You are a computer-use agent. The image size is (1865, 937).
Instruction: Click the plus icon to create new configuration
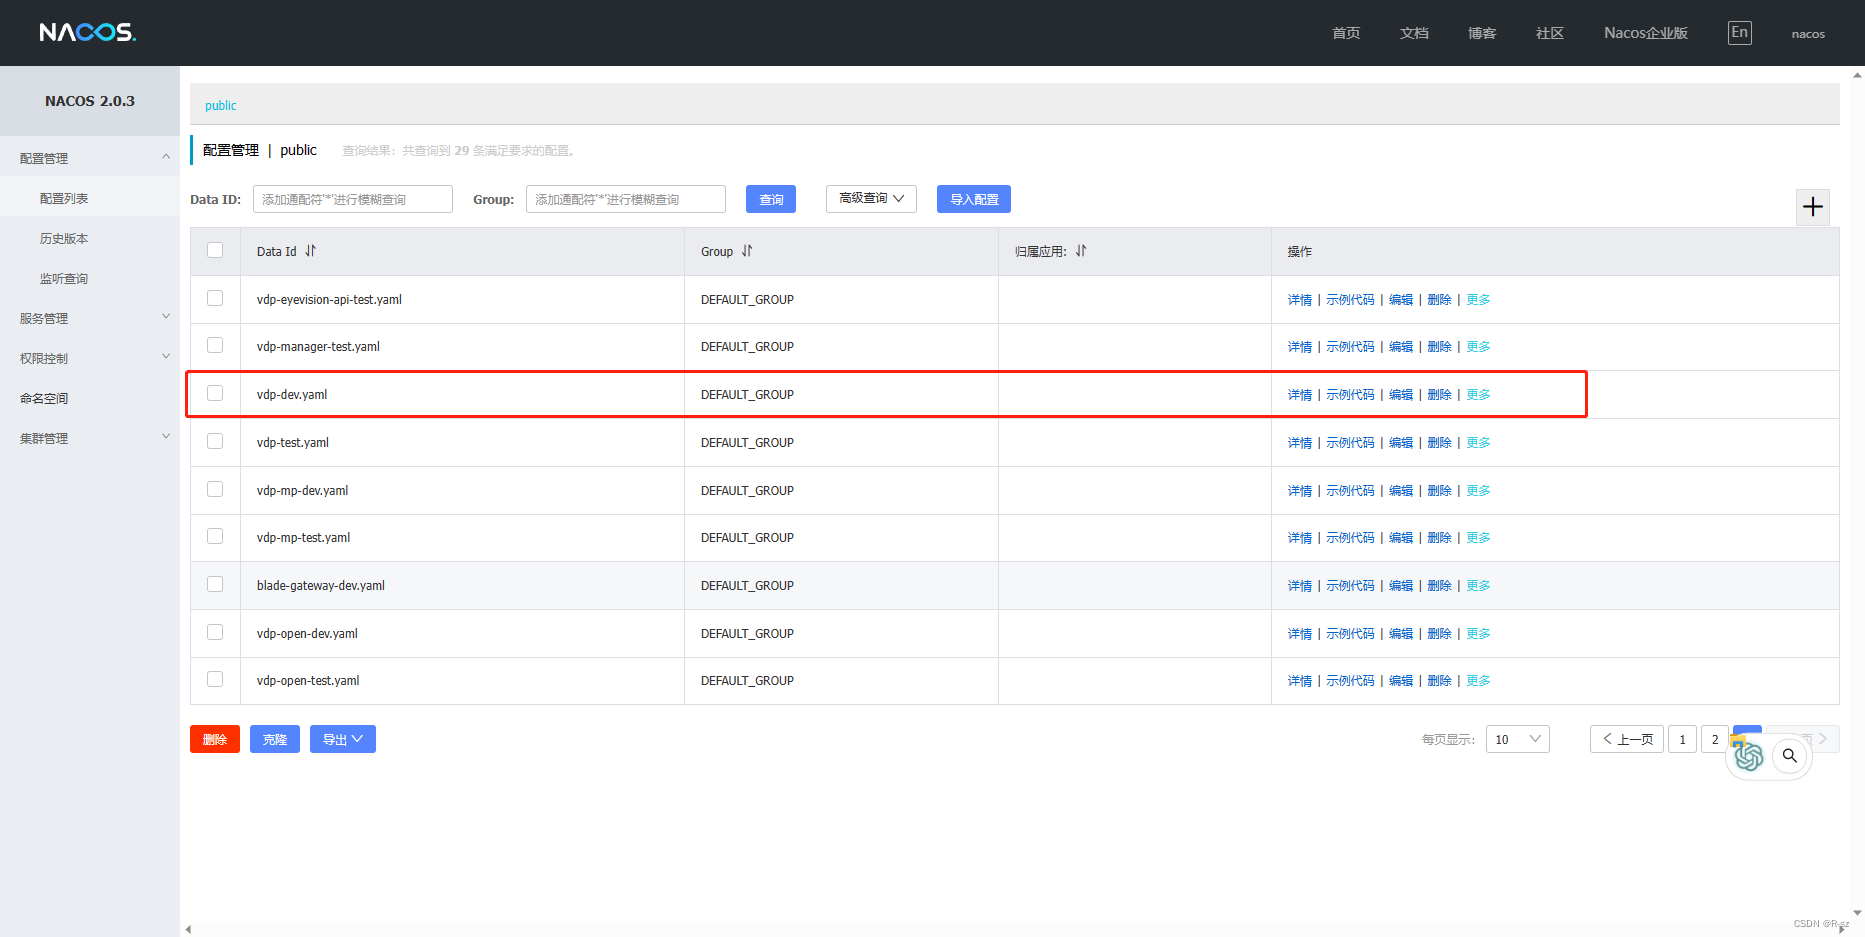(1813, 207)
